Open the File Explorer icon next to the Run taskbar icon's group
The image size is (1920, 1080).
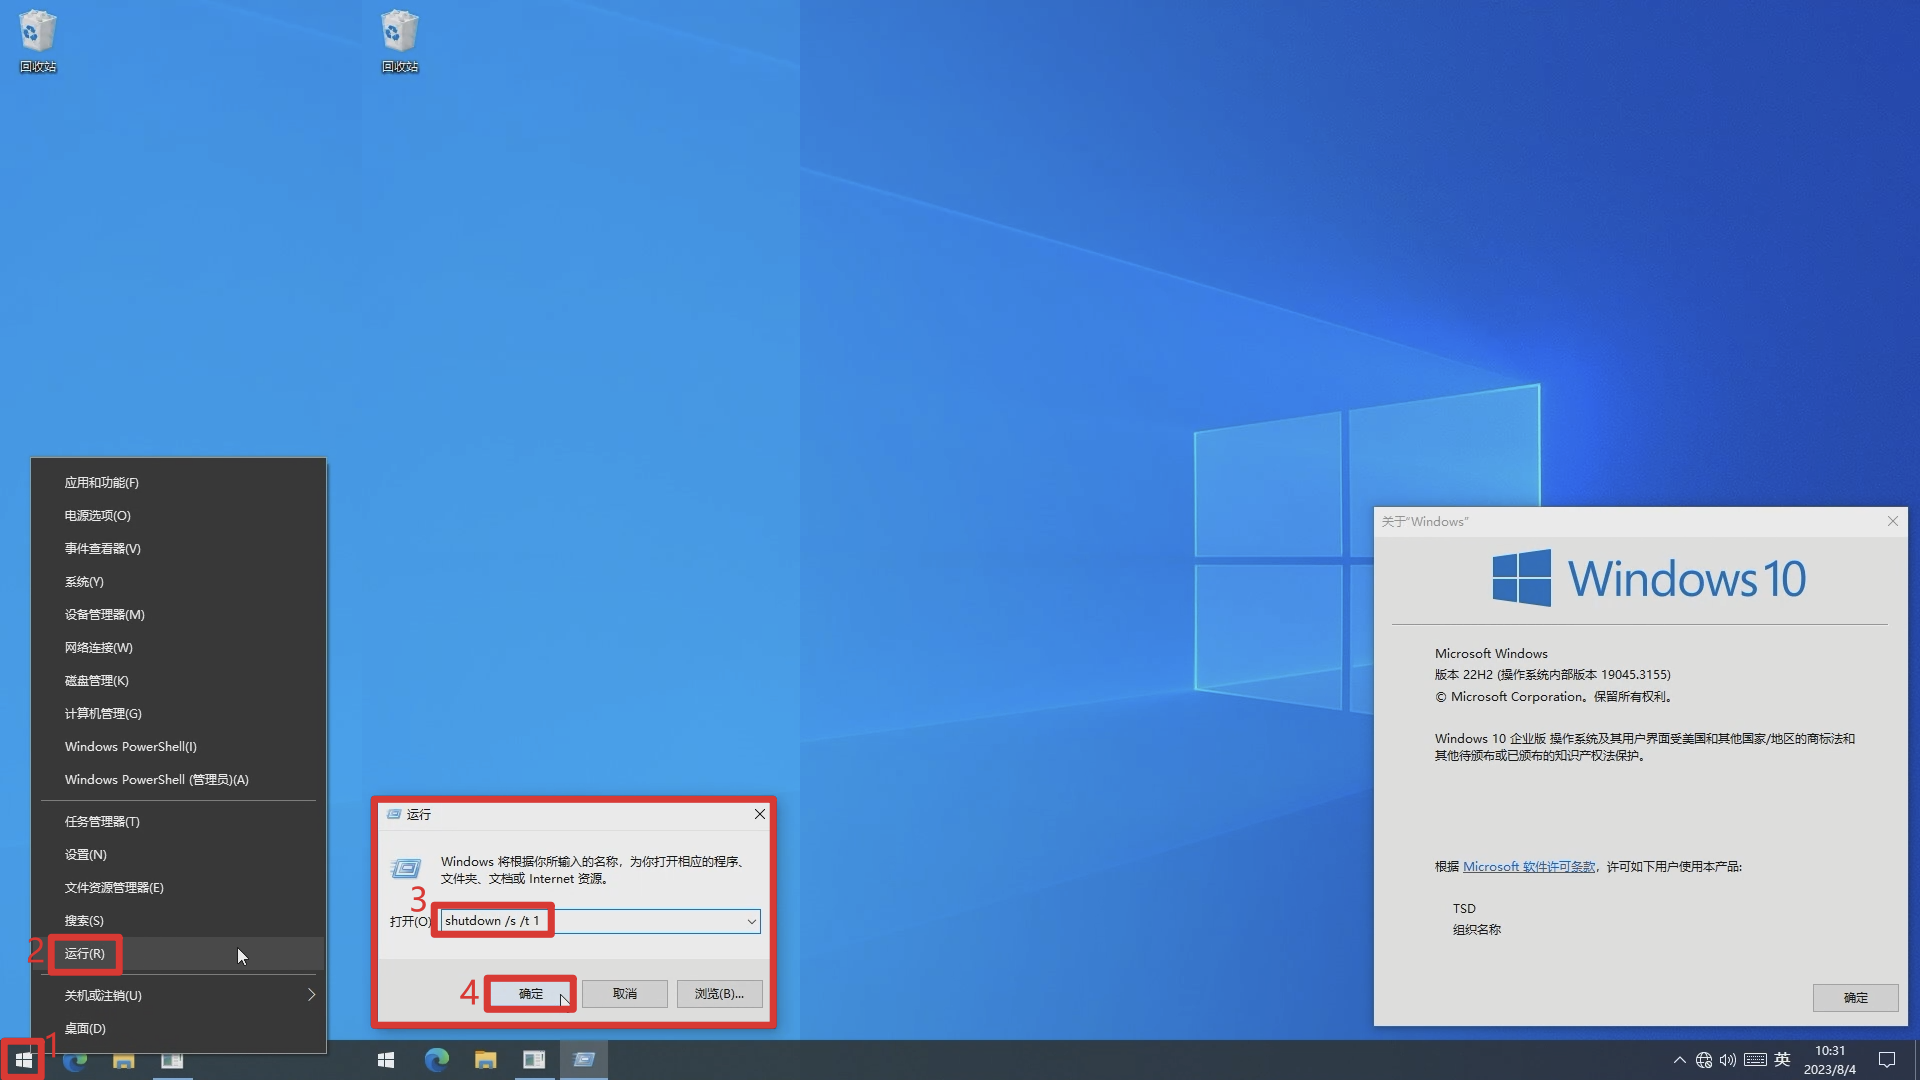tap(485, 1060)
